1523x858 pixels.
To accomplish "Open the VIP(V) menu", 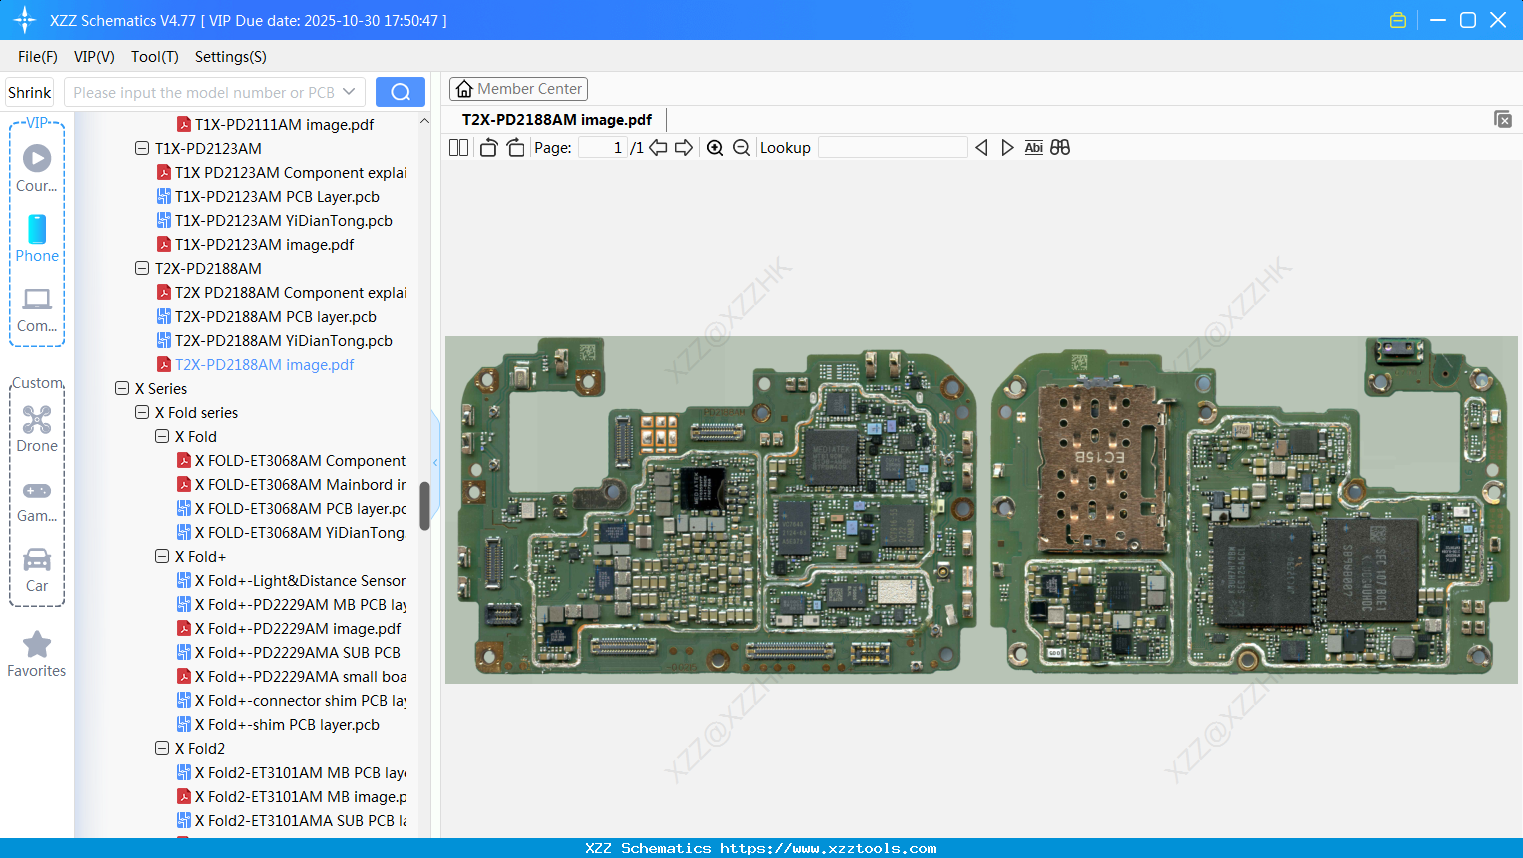I will [x=94, y=57].
